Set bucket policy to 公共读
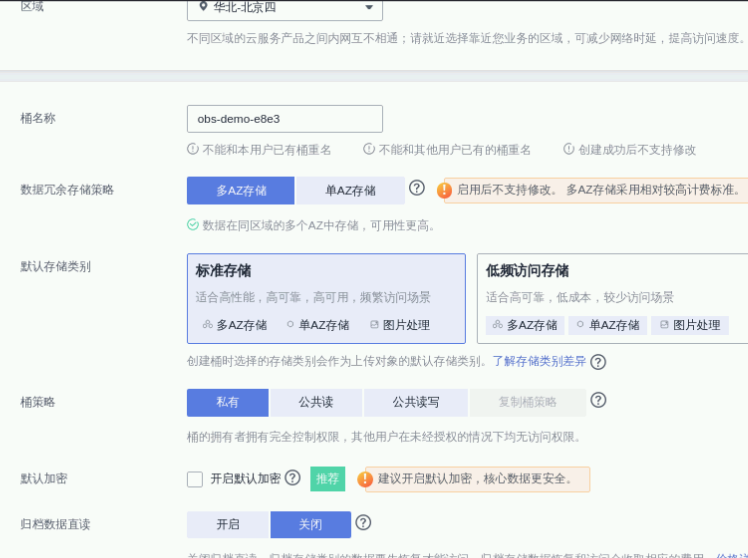This screenshot has width=748, height=558. (x=316, y=403)
